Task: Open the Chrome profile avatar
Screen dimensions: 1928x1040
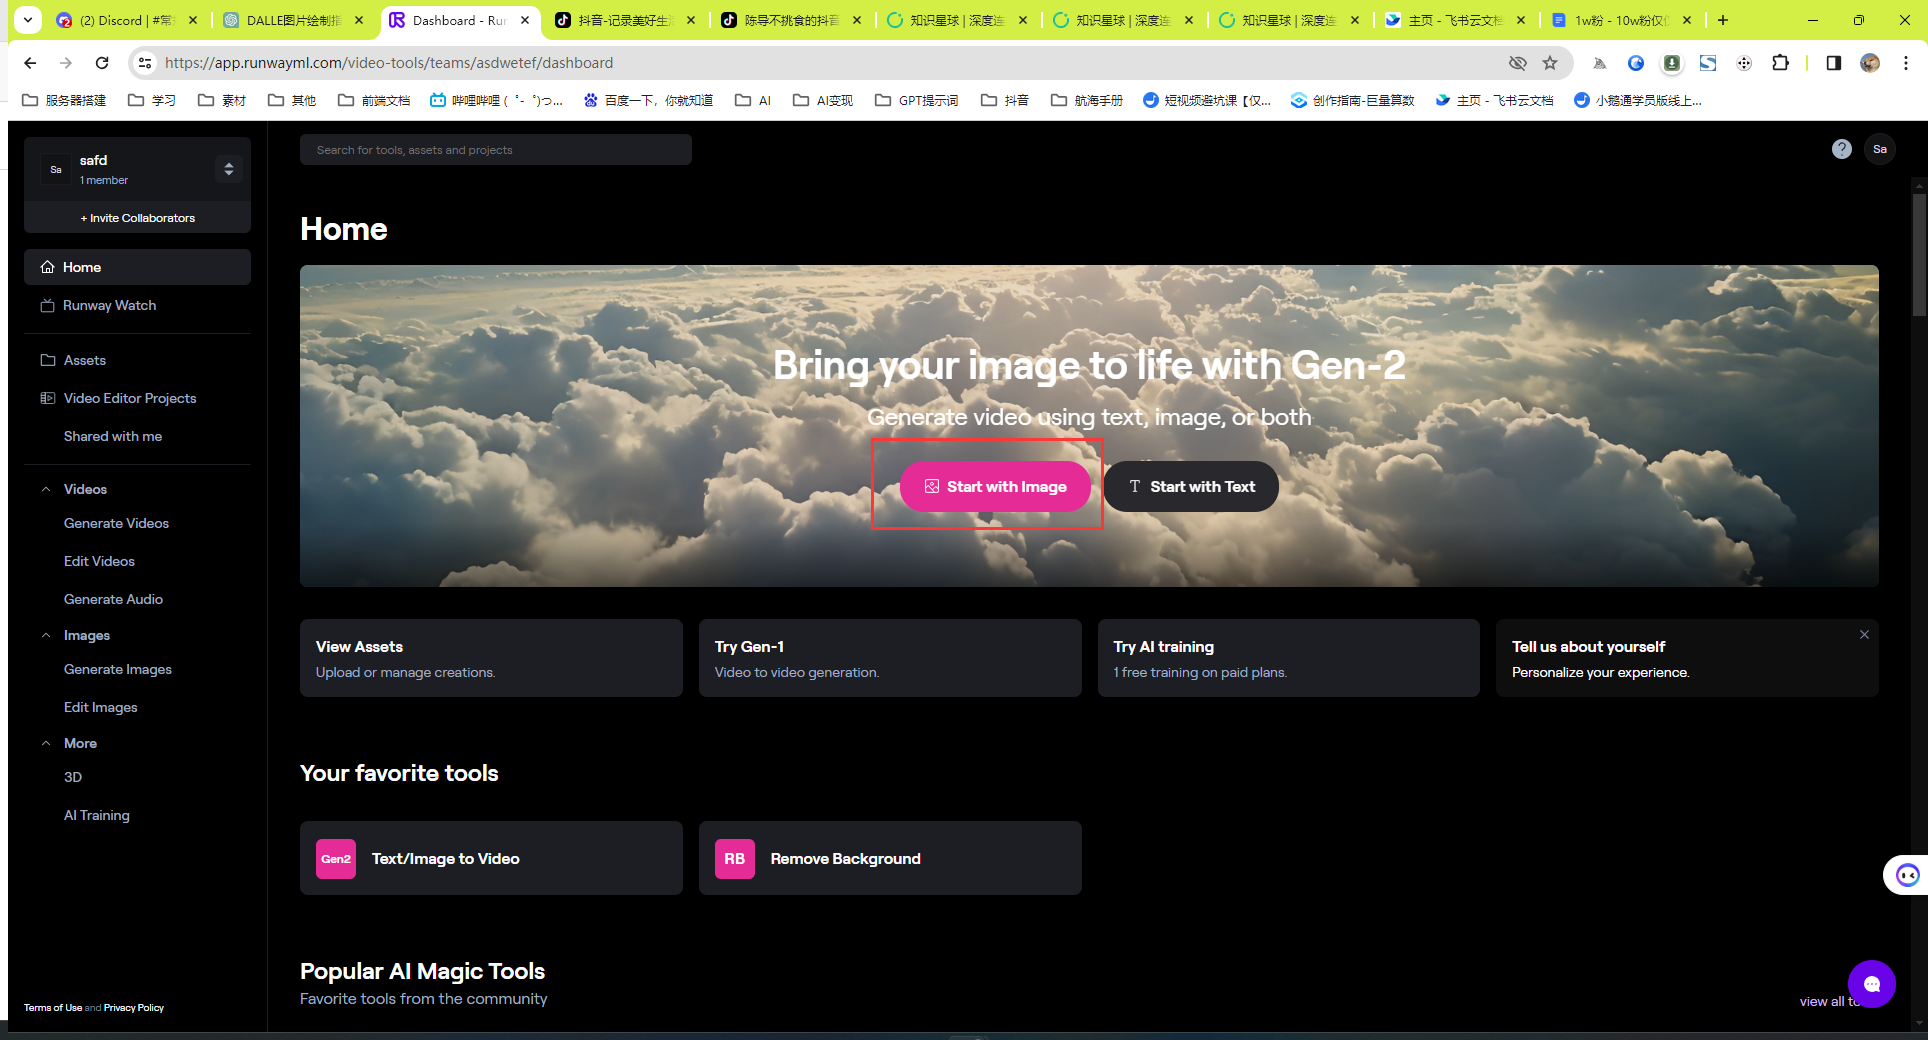Action: click(x=1870, y=63)
